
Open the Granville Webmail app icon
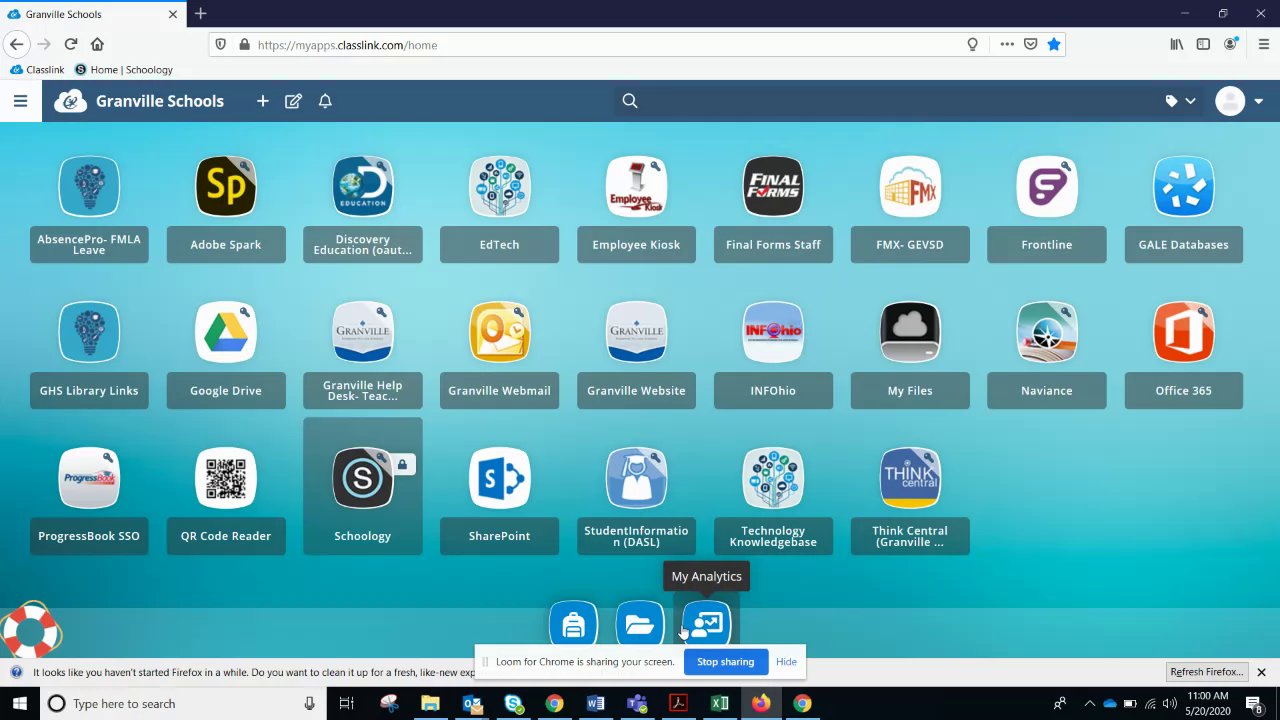pos(499,332)
